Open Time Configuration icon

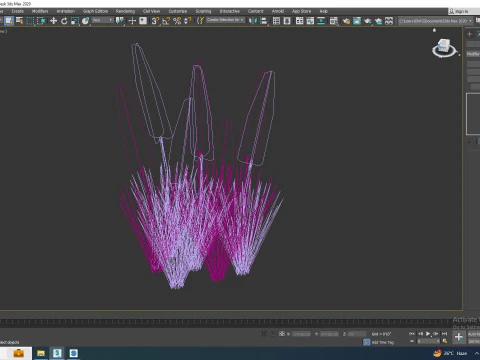pos(445,341)
